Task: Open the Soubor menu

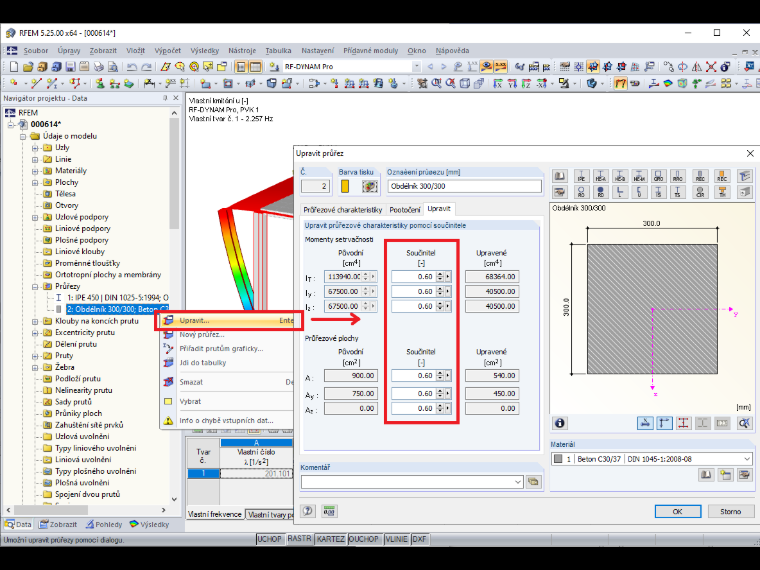Action: [36, 50]
